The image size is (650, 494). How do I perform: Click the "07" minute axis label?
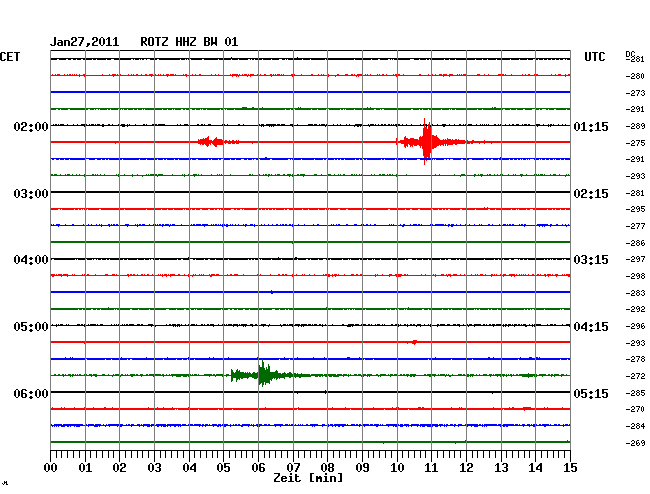(x=293, y=468)
